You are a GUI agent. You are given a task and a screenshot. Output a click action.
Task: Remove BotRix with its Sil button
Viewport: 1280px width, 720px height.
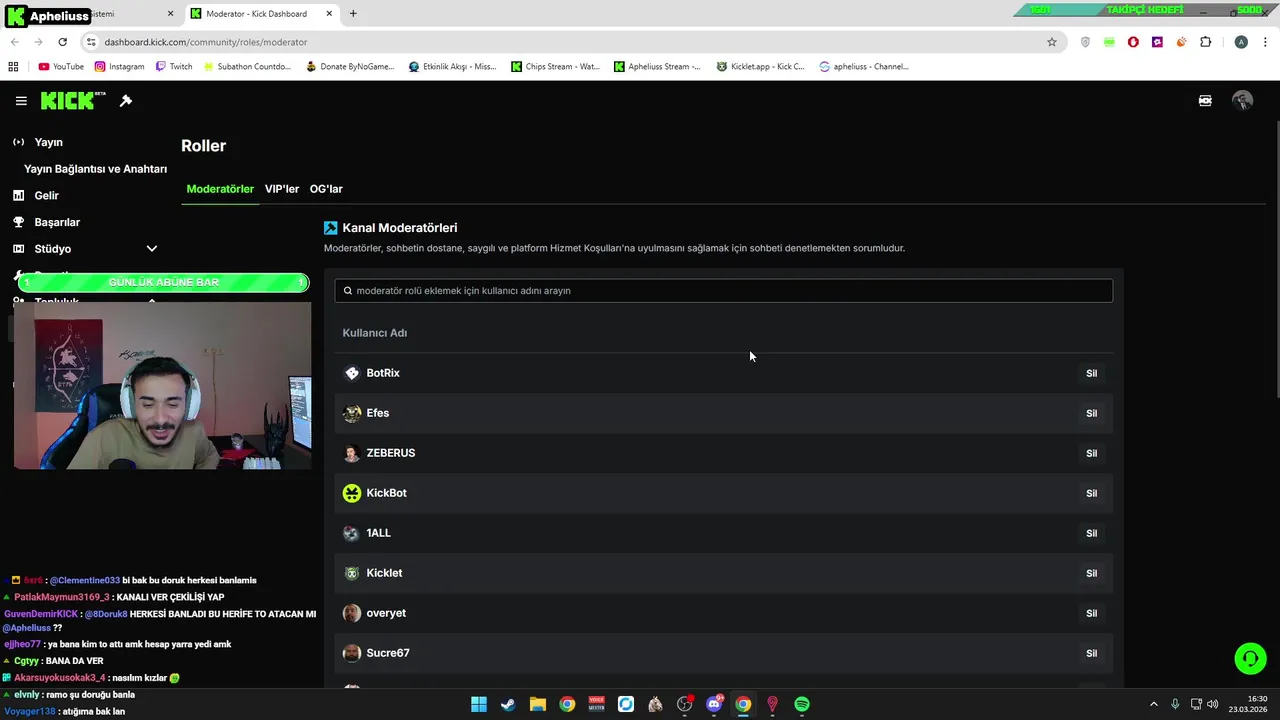[x=1091, y=373]
